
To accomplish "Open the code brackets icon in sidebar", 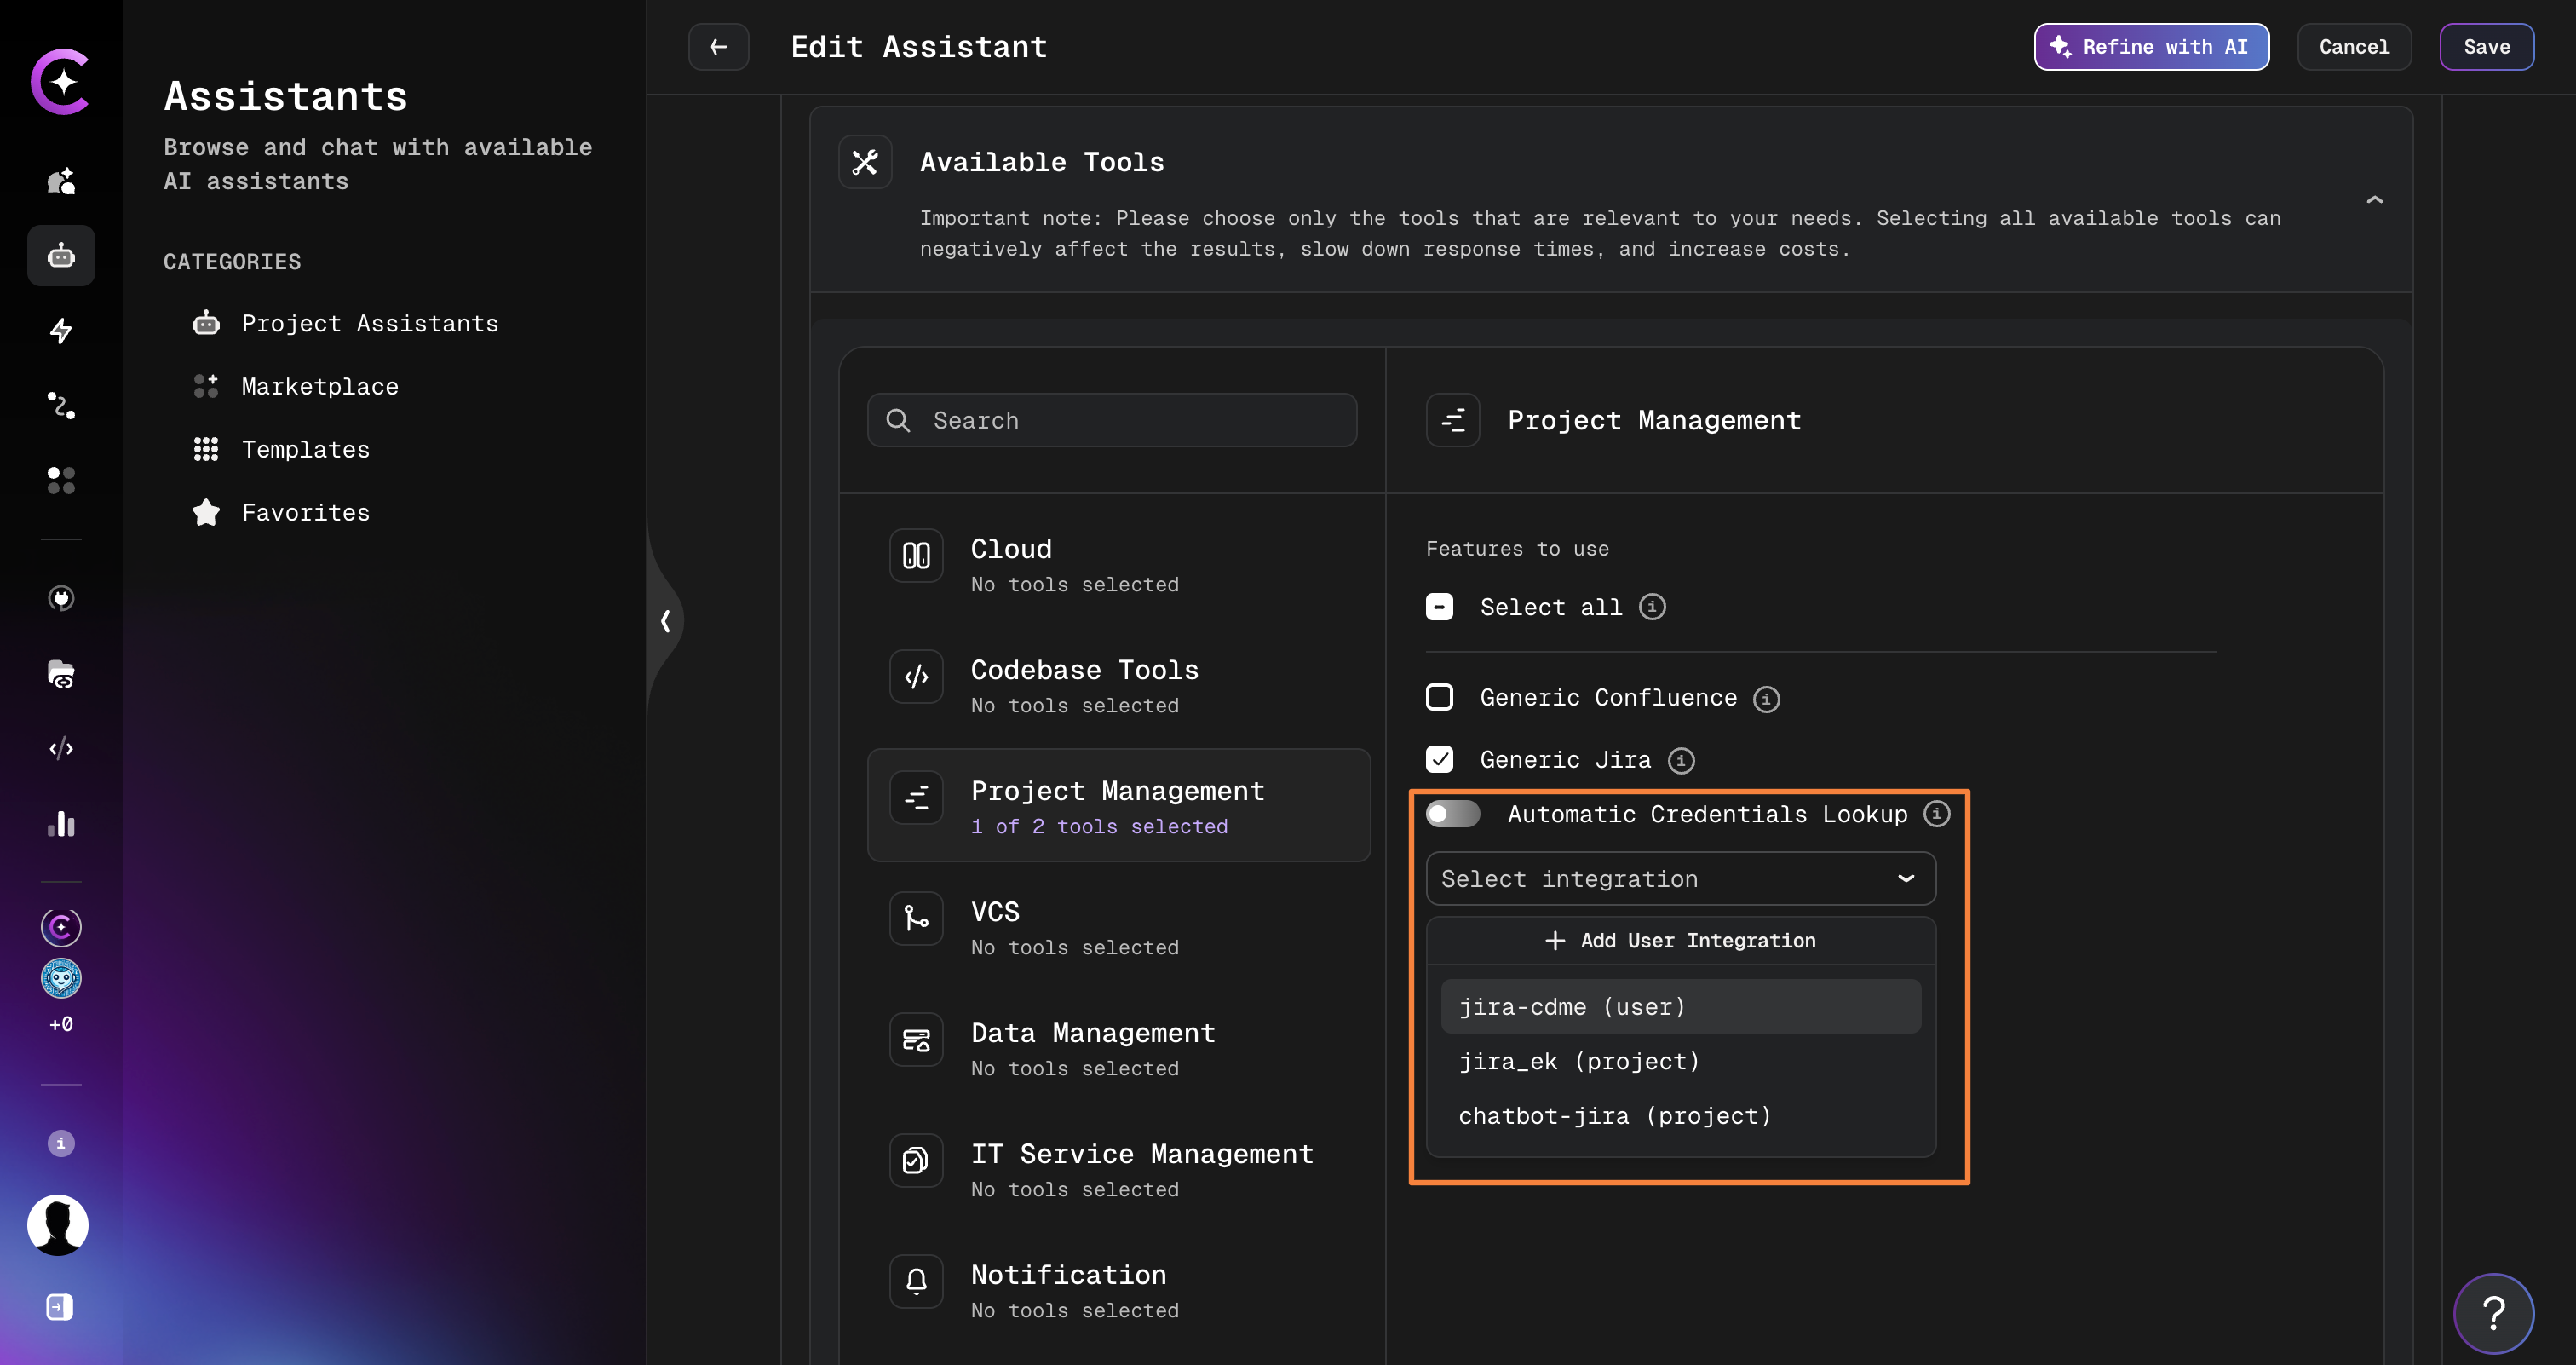I will click(61, 748).
